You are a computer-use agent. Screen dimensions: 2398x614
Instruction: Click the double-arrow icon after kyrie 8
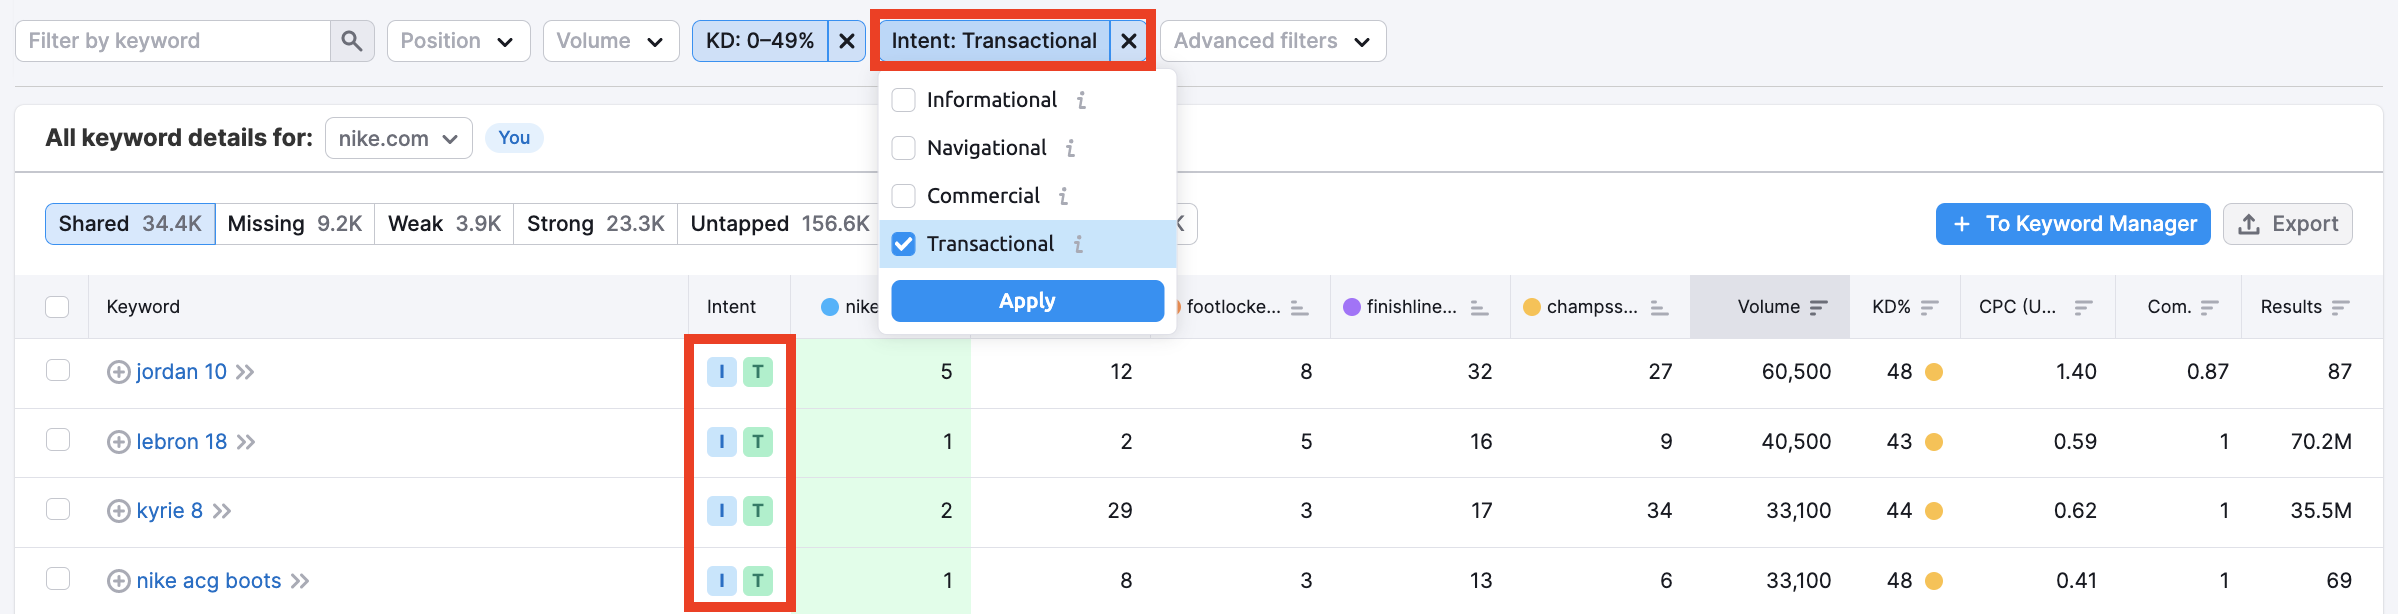click(x=222, y=511)
